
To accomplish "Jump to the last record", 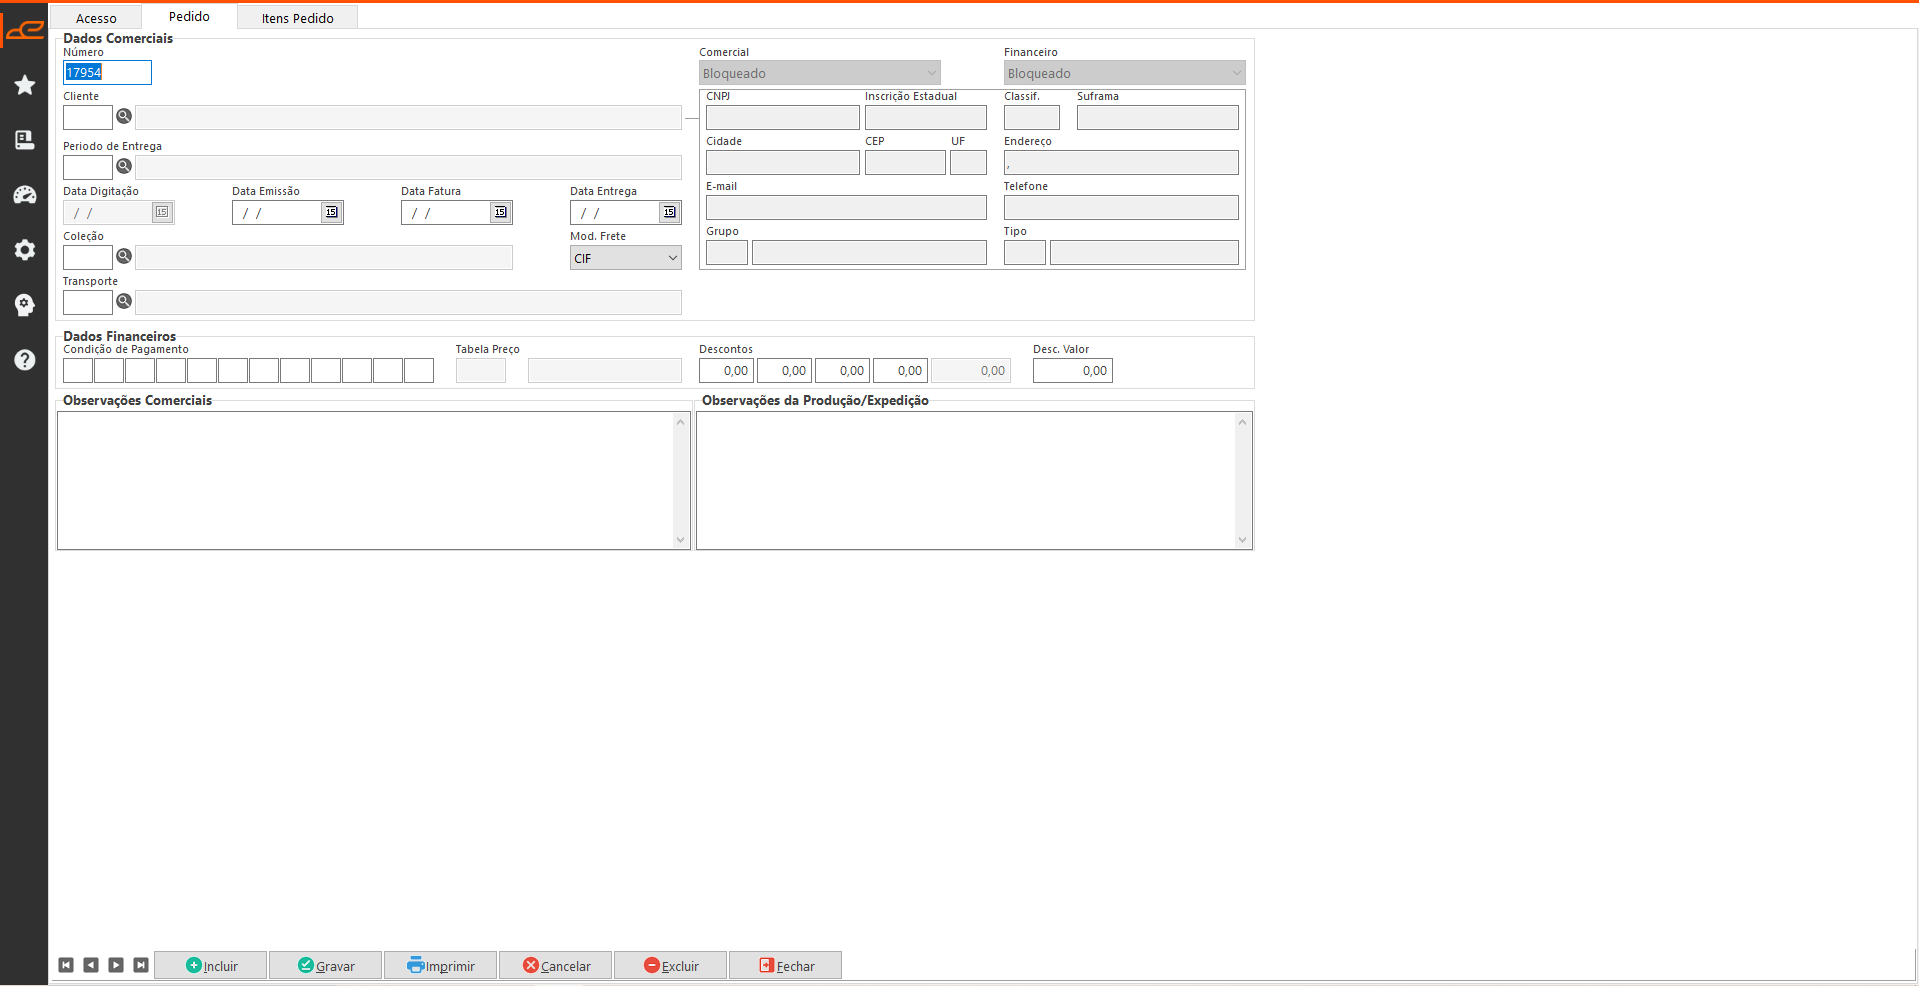I will click(x=141, y=965).
